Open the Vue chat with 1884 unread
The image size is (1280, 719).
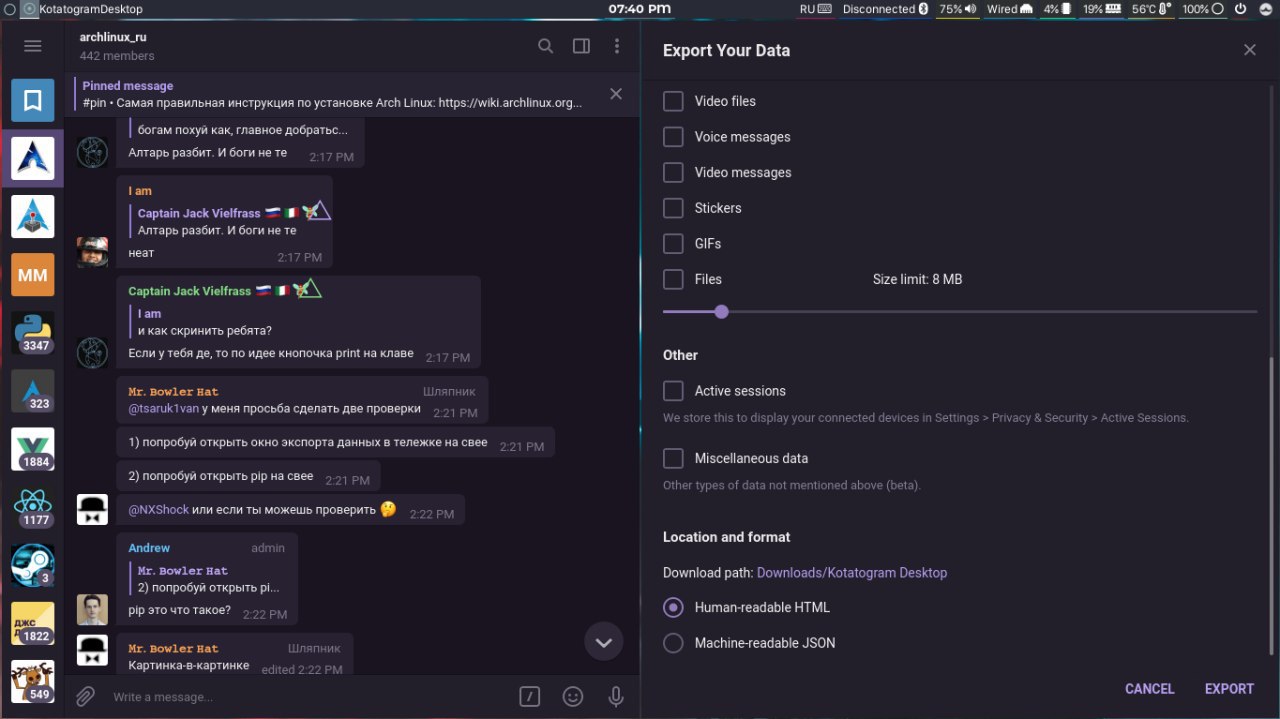point(32,449)
